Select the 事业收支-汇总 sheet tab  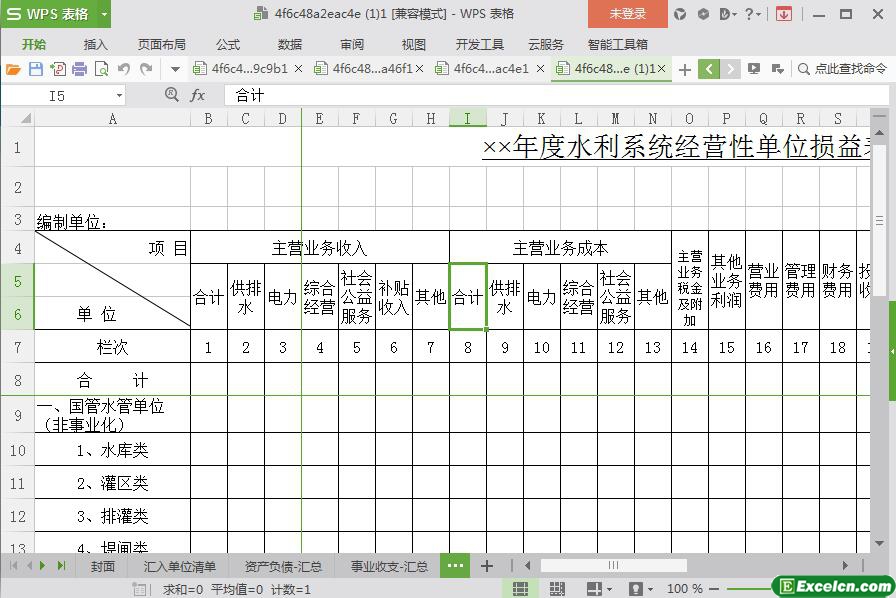389,567
